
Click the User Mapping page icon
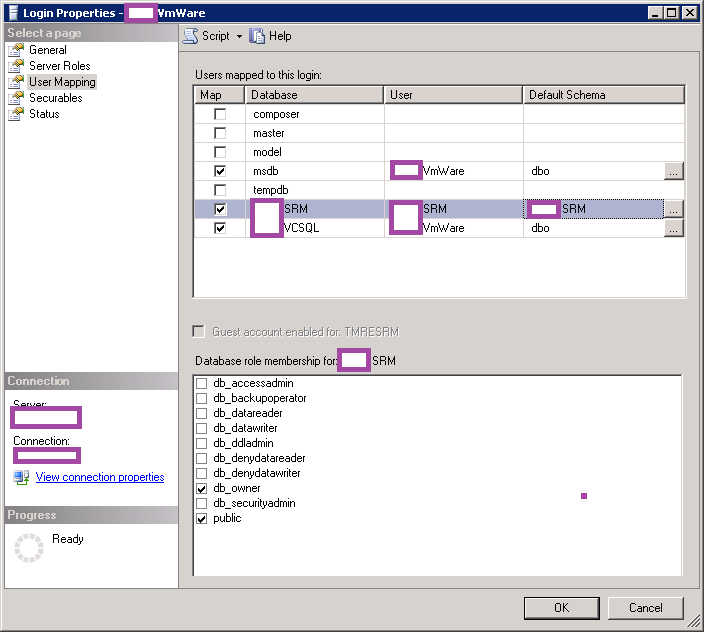16,82
